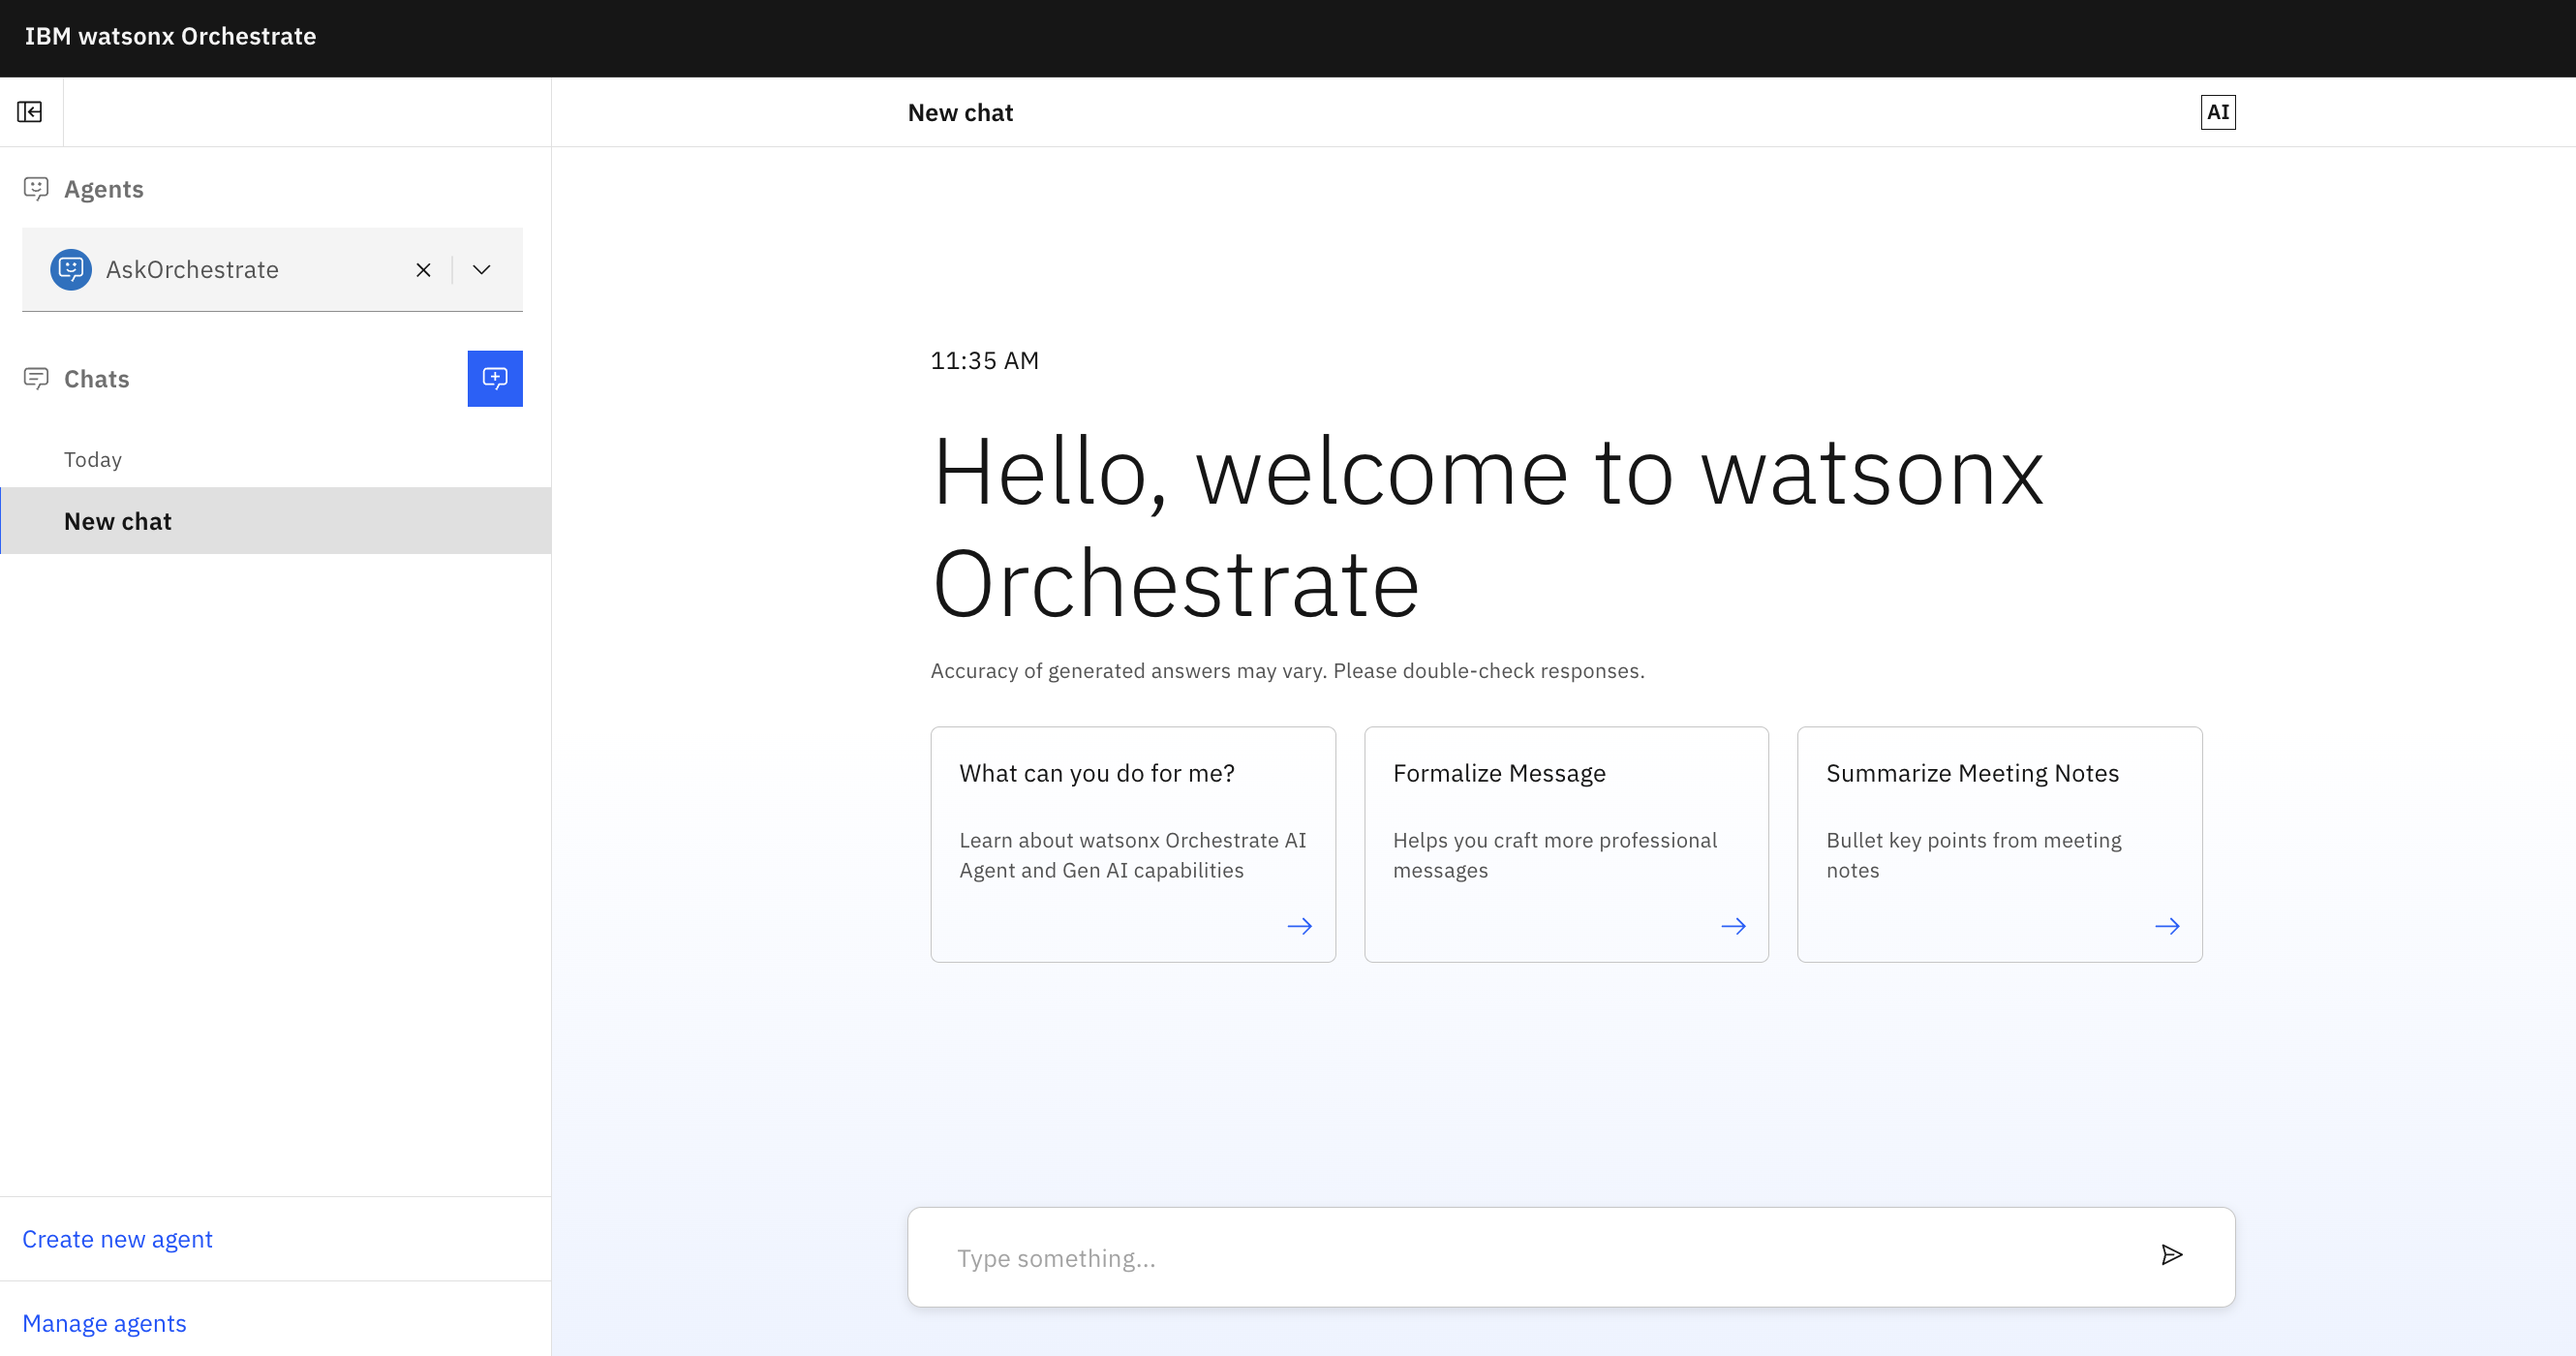Click the New chat header title
This screenshot has width=2576, height=1356.
[x=960, y=113]
